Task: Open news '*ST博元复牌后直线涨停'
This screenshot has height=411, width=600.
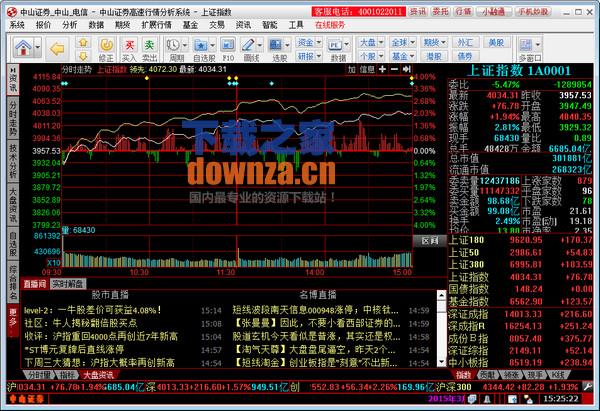Action: 74,349
